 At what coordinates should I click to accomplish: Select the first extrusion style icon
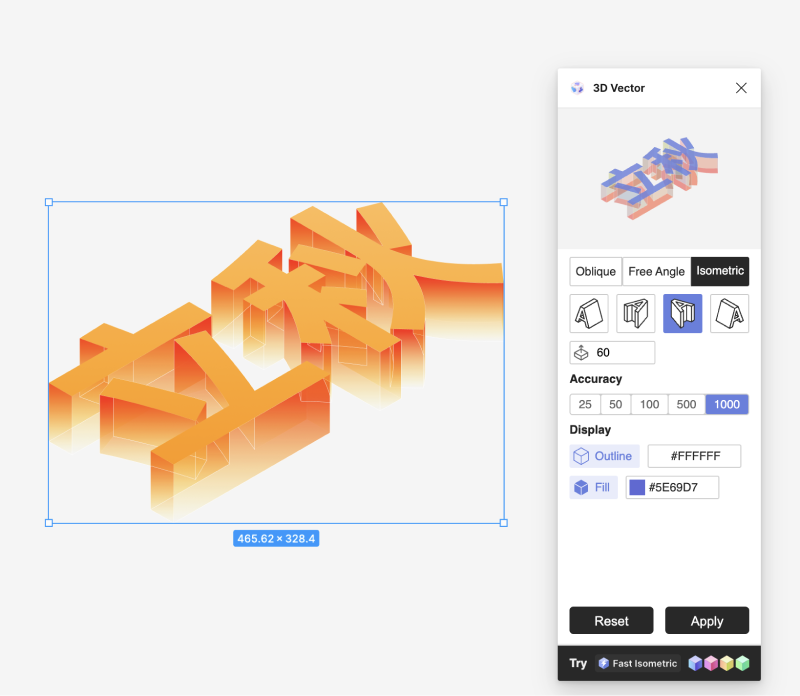click(x=588, y=313)
